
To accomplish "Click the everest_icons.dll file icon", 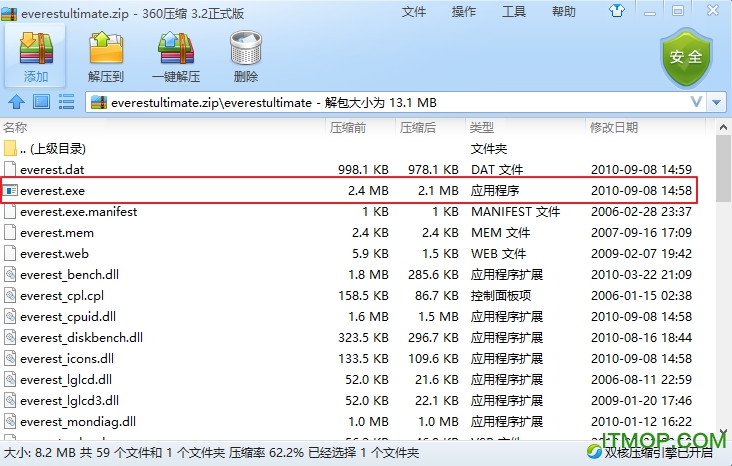I will pos(10,359).
